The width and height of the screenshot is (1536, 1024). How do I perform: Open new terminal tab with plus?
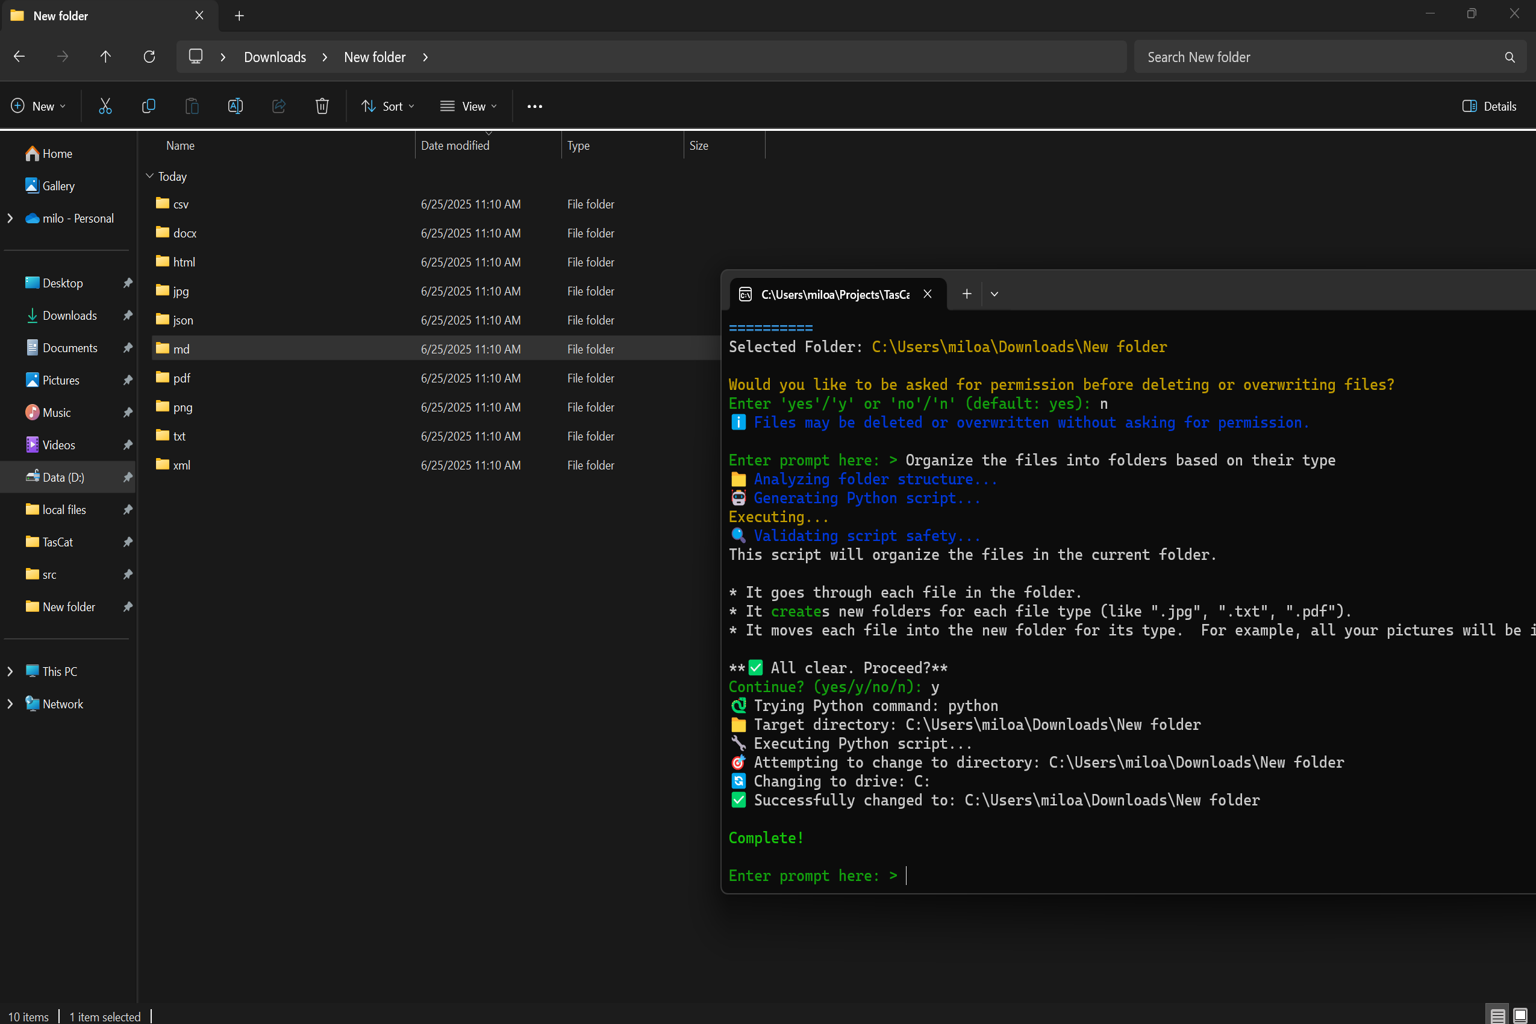[x=967, y=294]
